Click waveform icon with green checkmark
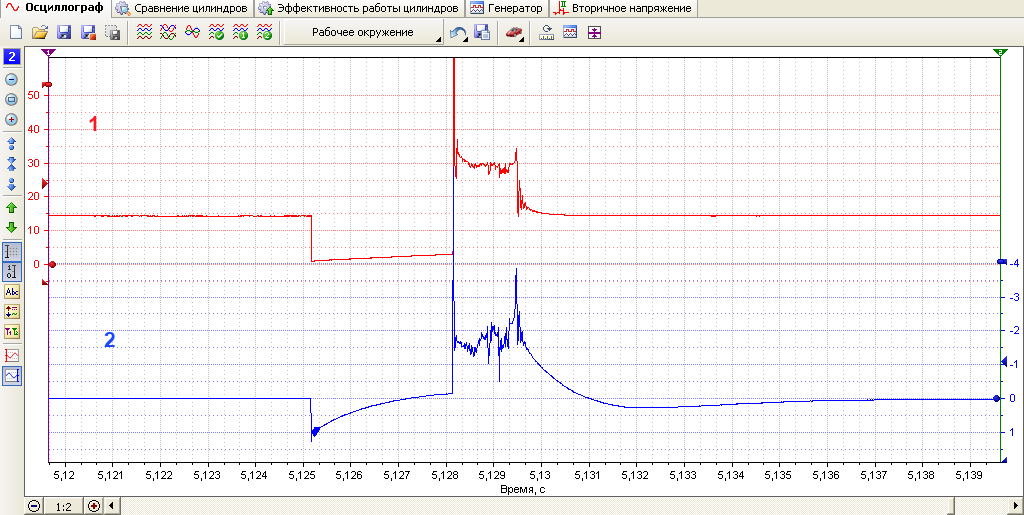Screen dimensions: 1024x515 (x=216, y=32)
